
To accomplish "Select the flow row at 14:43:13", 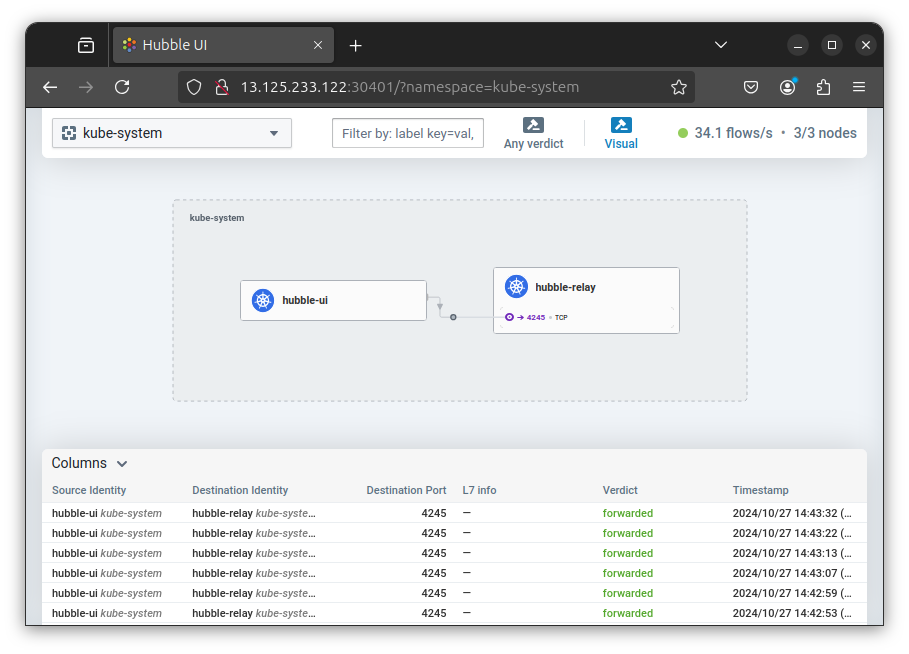I will click(x=454, y=553).
